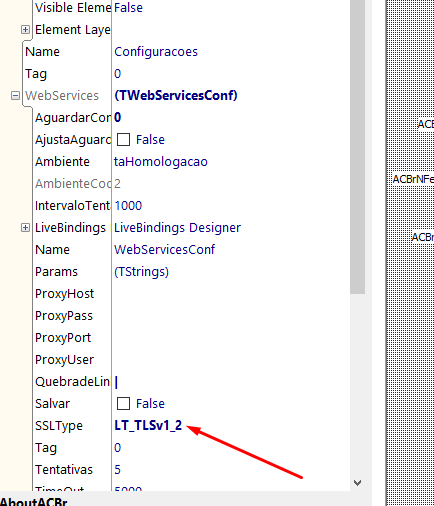Open the Params TStrings editor value
The width and height of the screenshot is (434, 506).
[x=141, y=272]
